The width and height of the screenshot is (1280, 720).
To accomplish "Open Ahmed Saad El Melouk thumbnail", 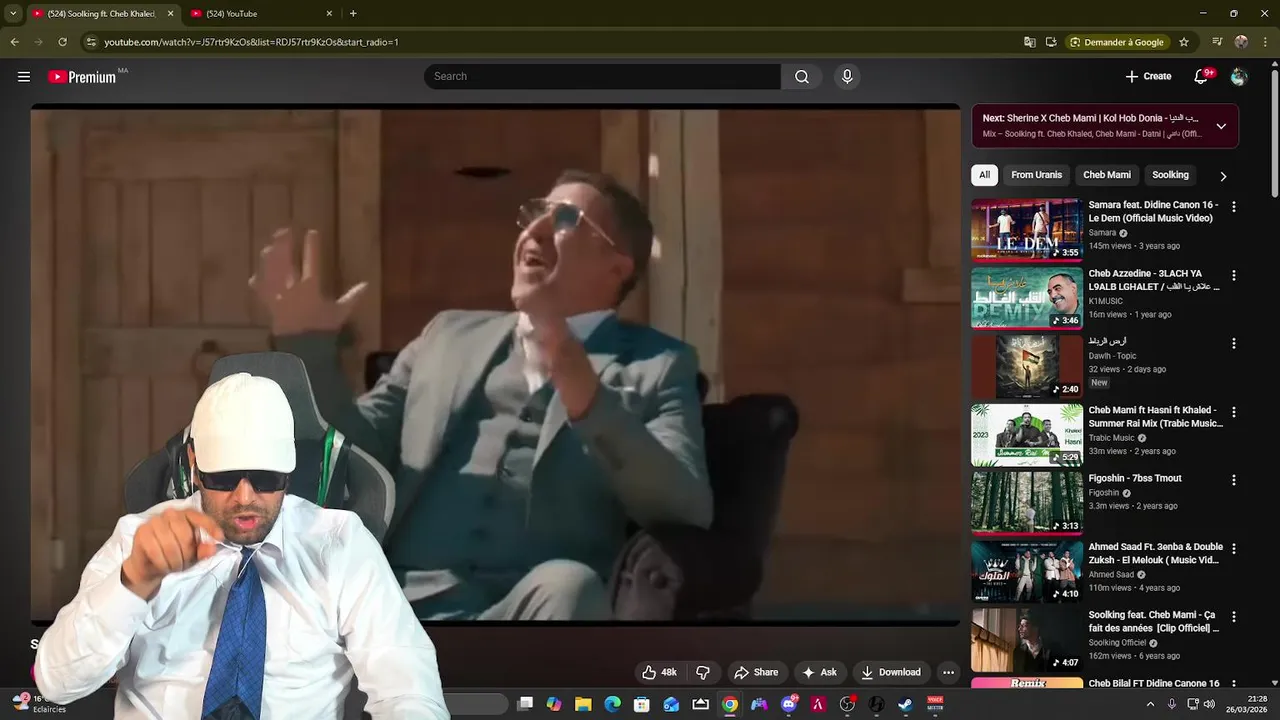I will point(1027,571).
